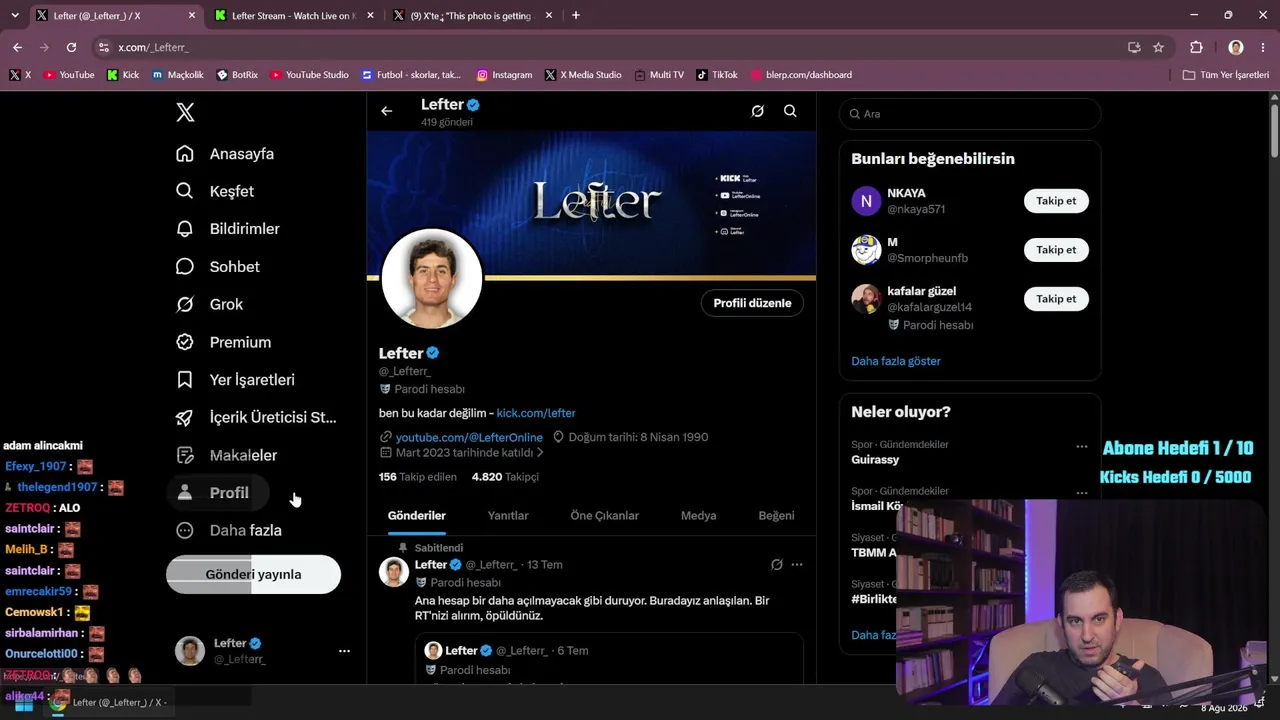Open Tüm Yer İşaretleri folder
Screen dimensions: 1280x720
(x=1225, y=75)
